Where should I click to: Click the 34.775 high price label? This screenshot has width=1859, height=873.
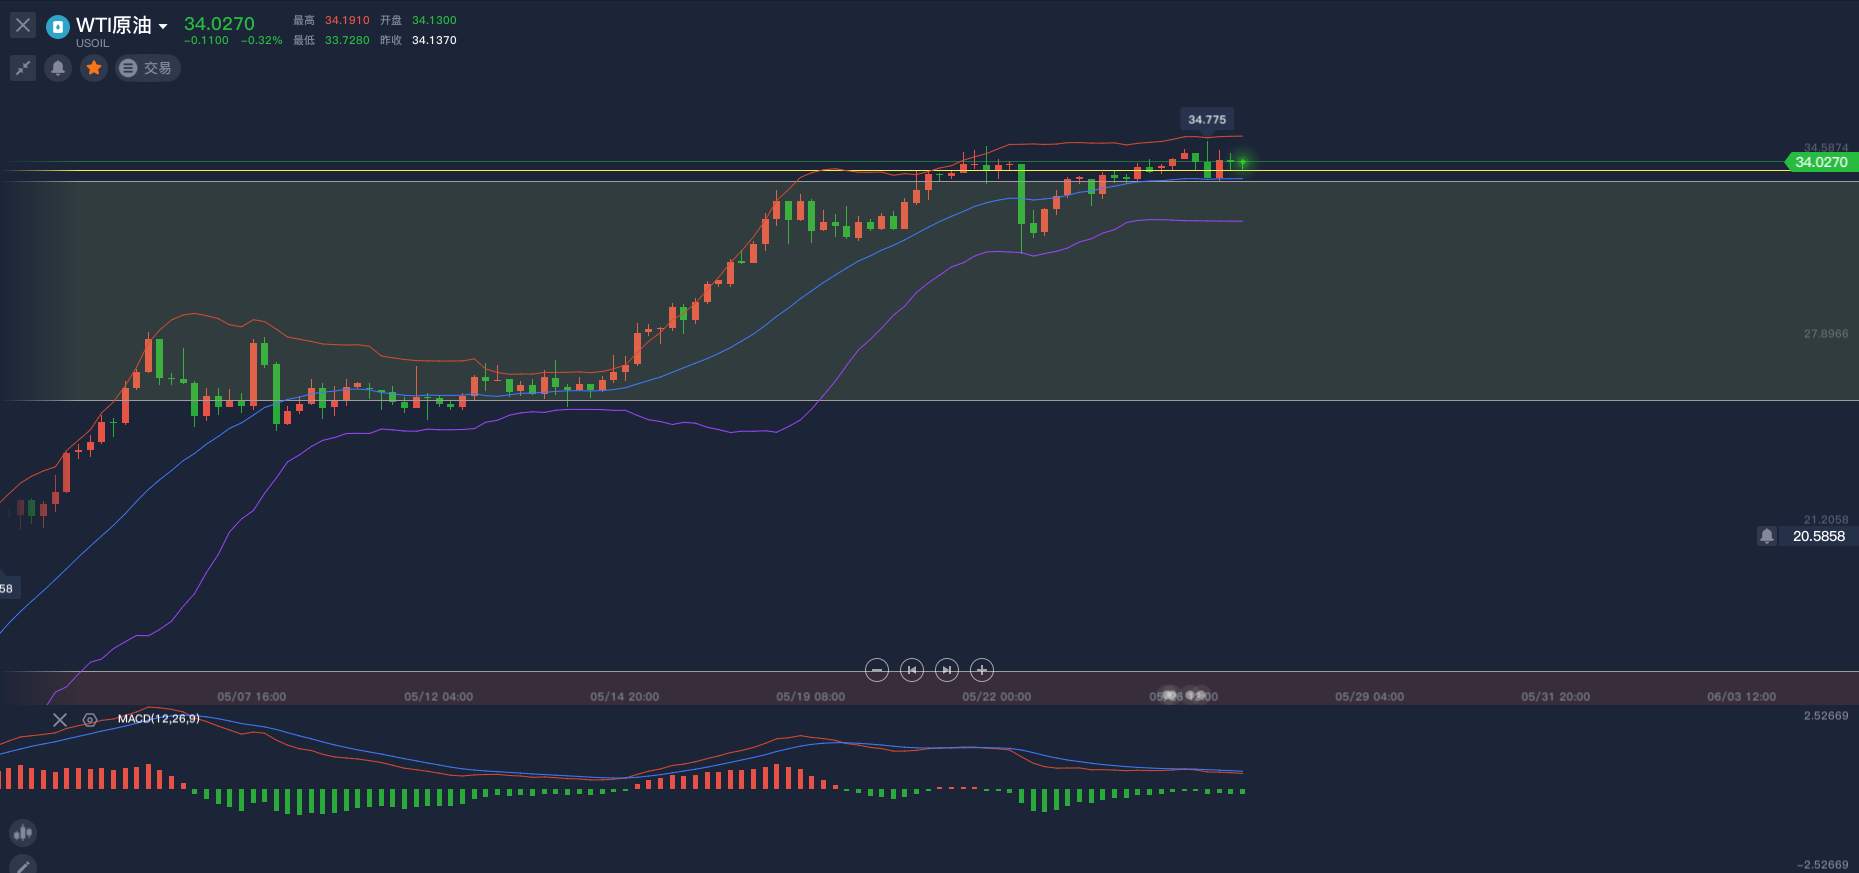[x=1207, y=119]
